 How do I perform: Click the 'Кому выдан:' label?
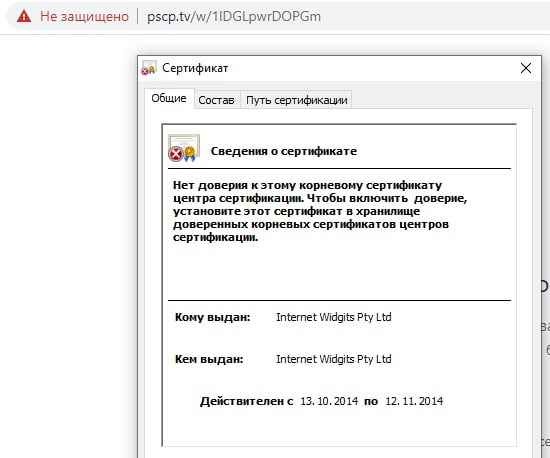[213, 317]
